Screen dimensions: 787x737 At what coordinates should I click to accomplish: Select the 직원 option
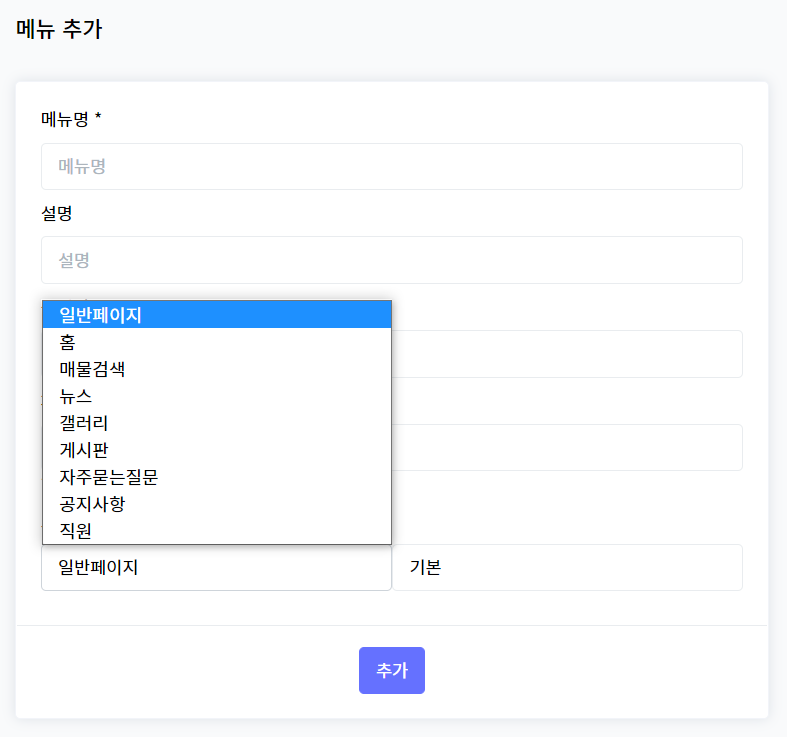[217, 530]
